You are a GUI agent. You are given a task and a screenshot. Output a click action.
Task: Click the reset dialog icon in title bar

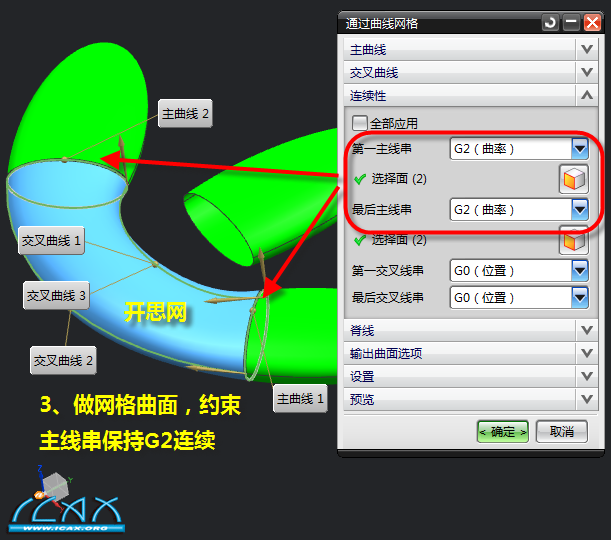550,23
